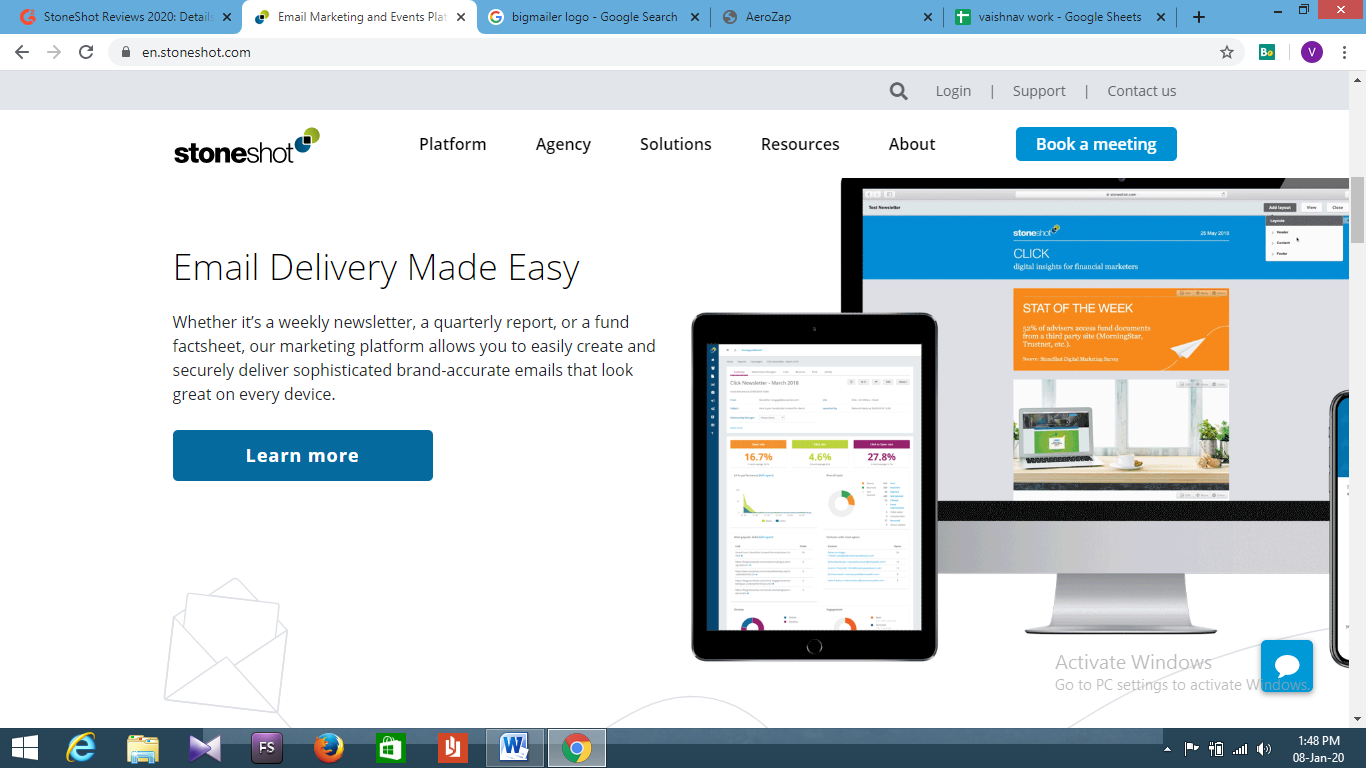The image size is (1366, 768).
Task: Open the About menu
Action: (x=912, y=144)
